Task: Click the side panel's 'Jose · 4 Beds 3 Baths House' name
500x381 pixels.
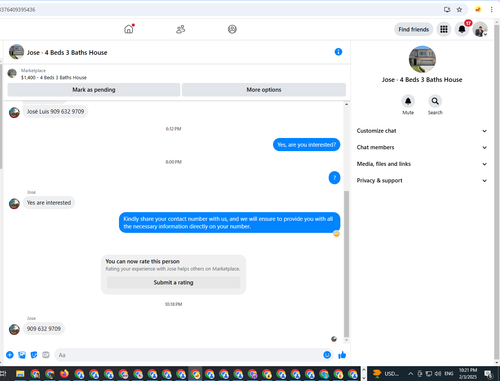Action: pos(422,80)
